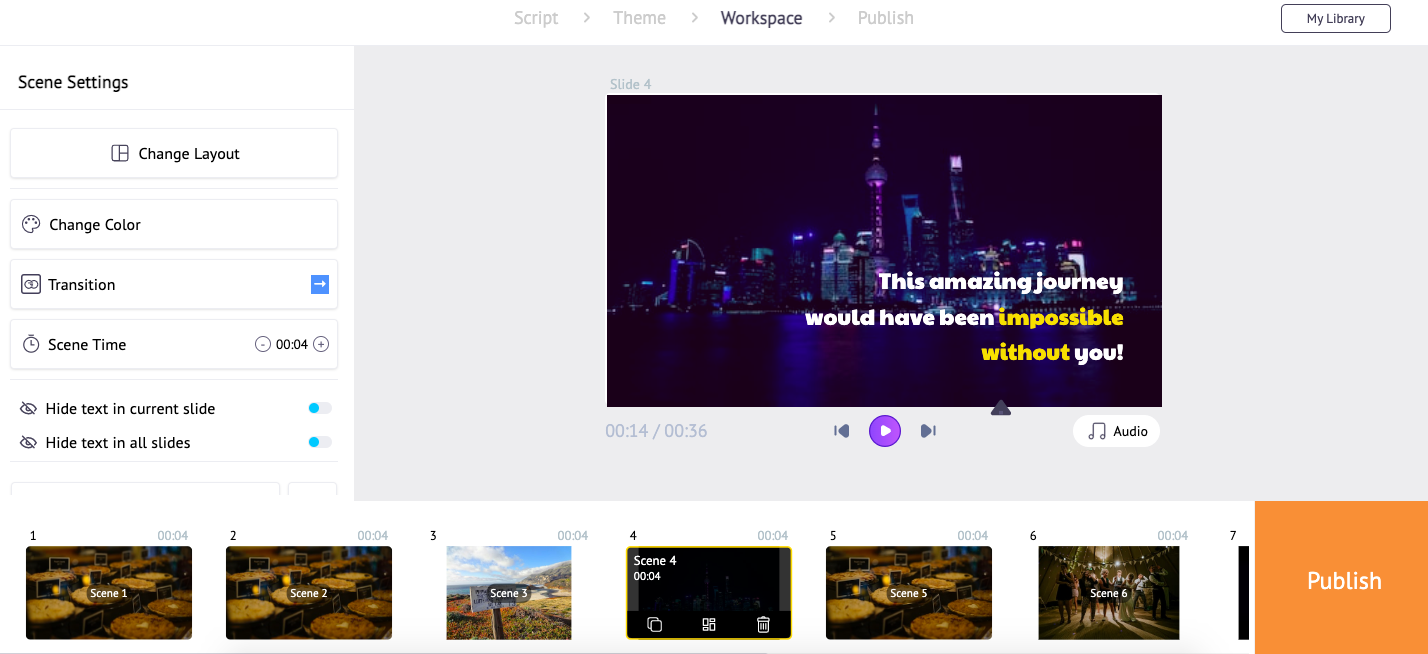This screenshot has height=654, width=1428.
Task: Open the Change Color options
Action: pos(174,224)
